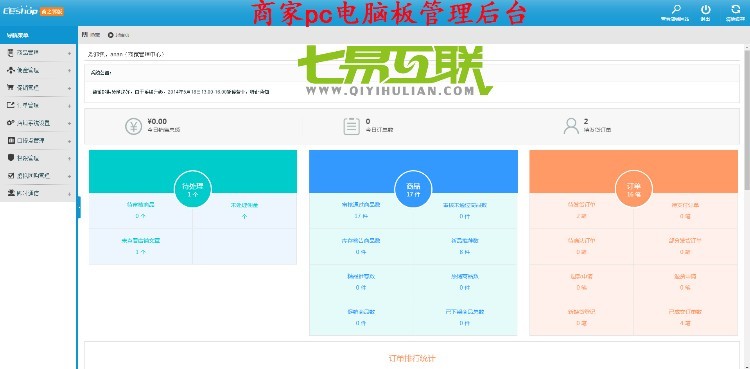Open the teal 待处理 circle badge
The width and height of the screenshot is (750, 369).
point(193,190)
